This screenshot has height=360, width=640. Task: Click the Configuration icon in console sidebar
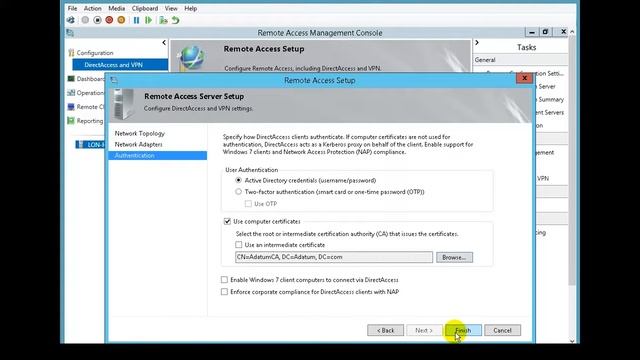click(71, 53)
